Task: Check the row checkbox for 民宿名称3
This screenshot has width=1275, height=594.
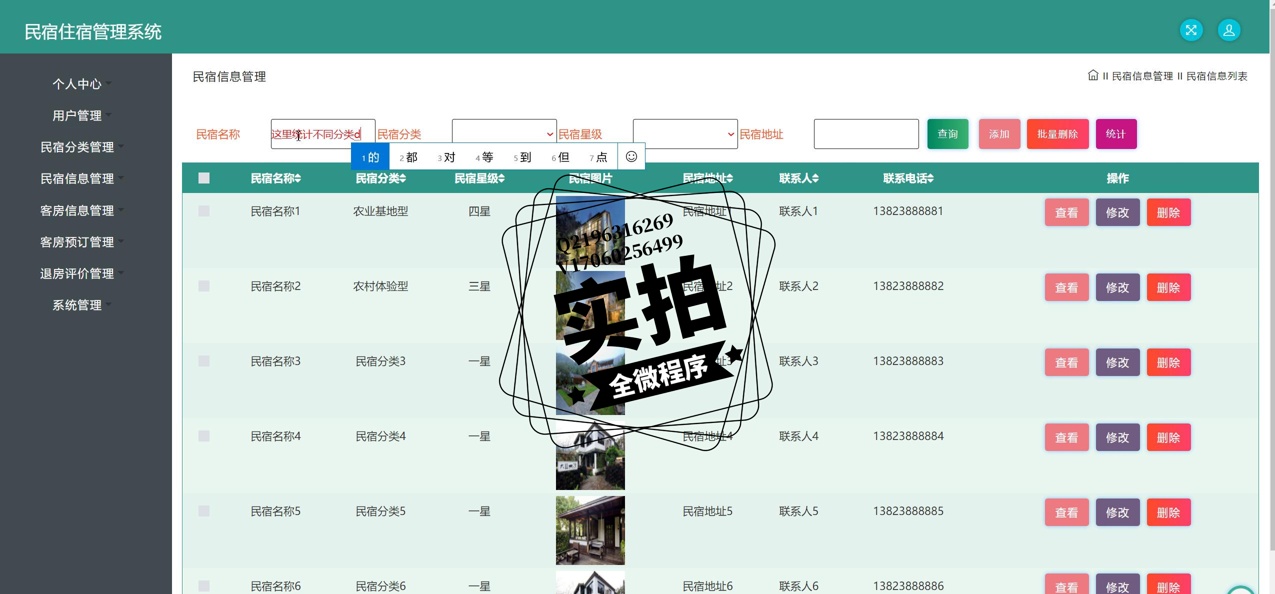Action: (204, 361)
